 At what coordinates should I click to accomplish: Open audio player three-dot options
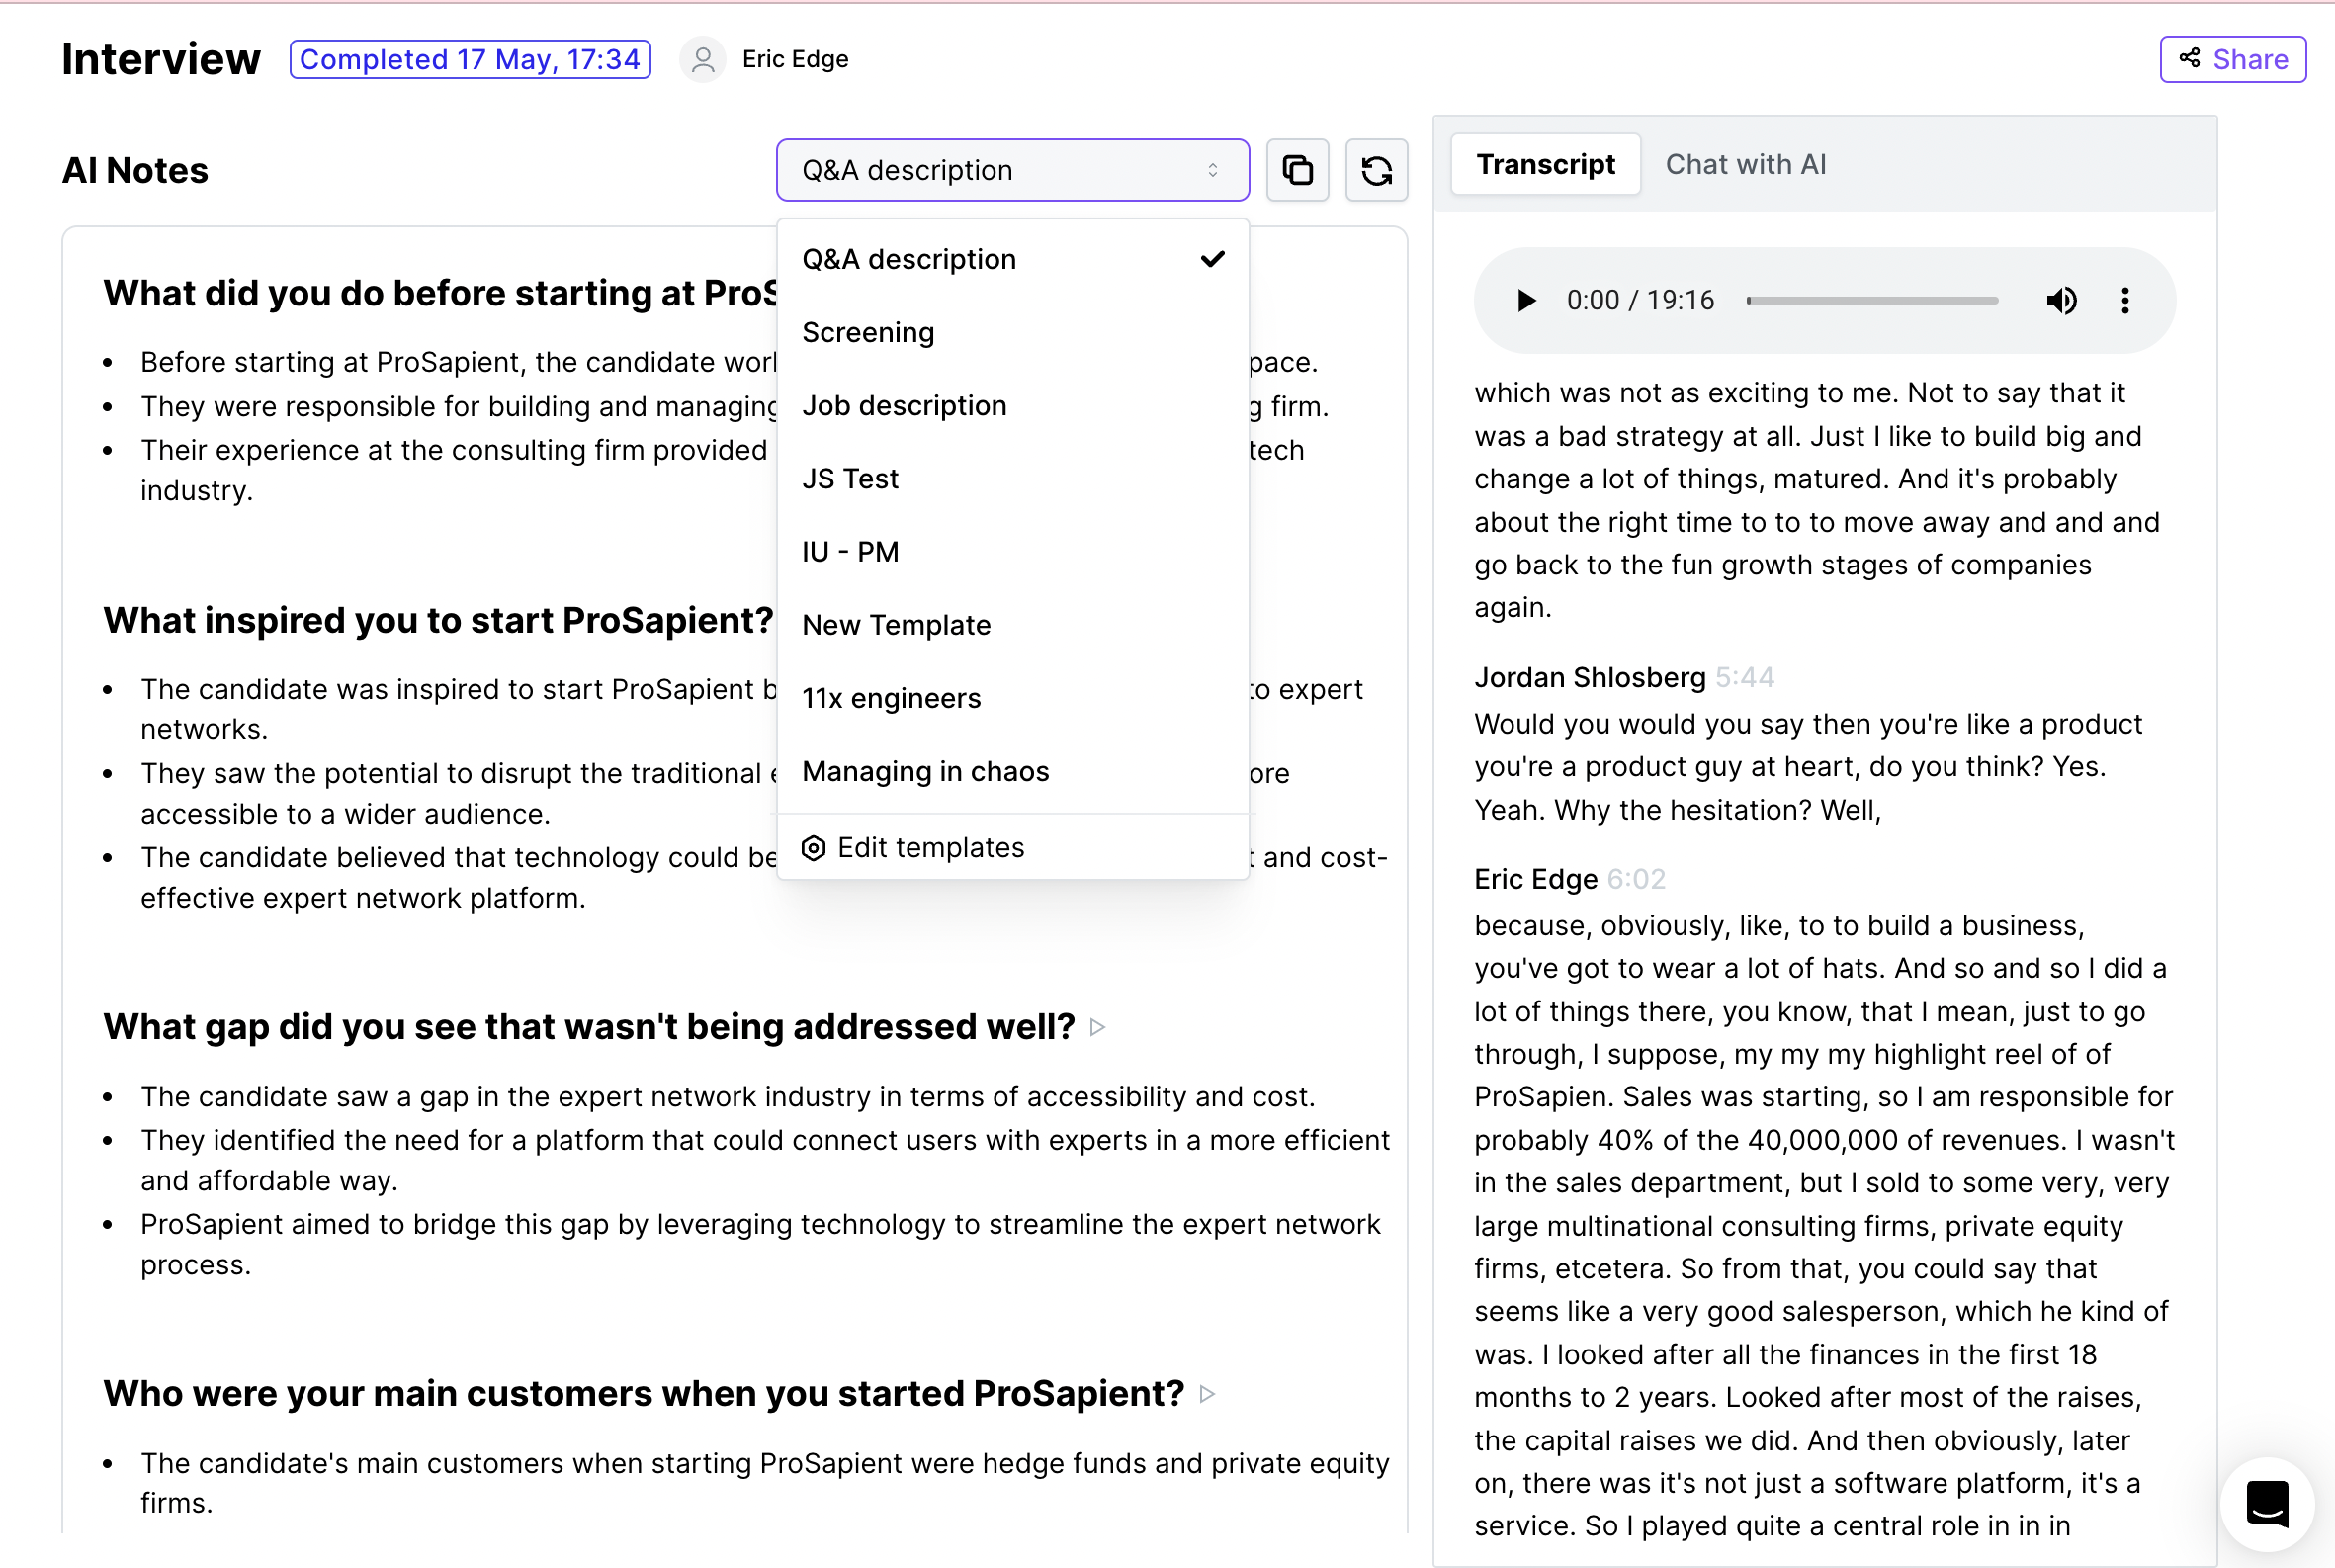coord(2124,300)
